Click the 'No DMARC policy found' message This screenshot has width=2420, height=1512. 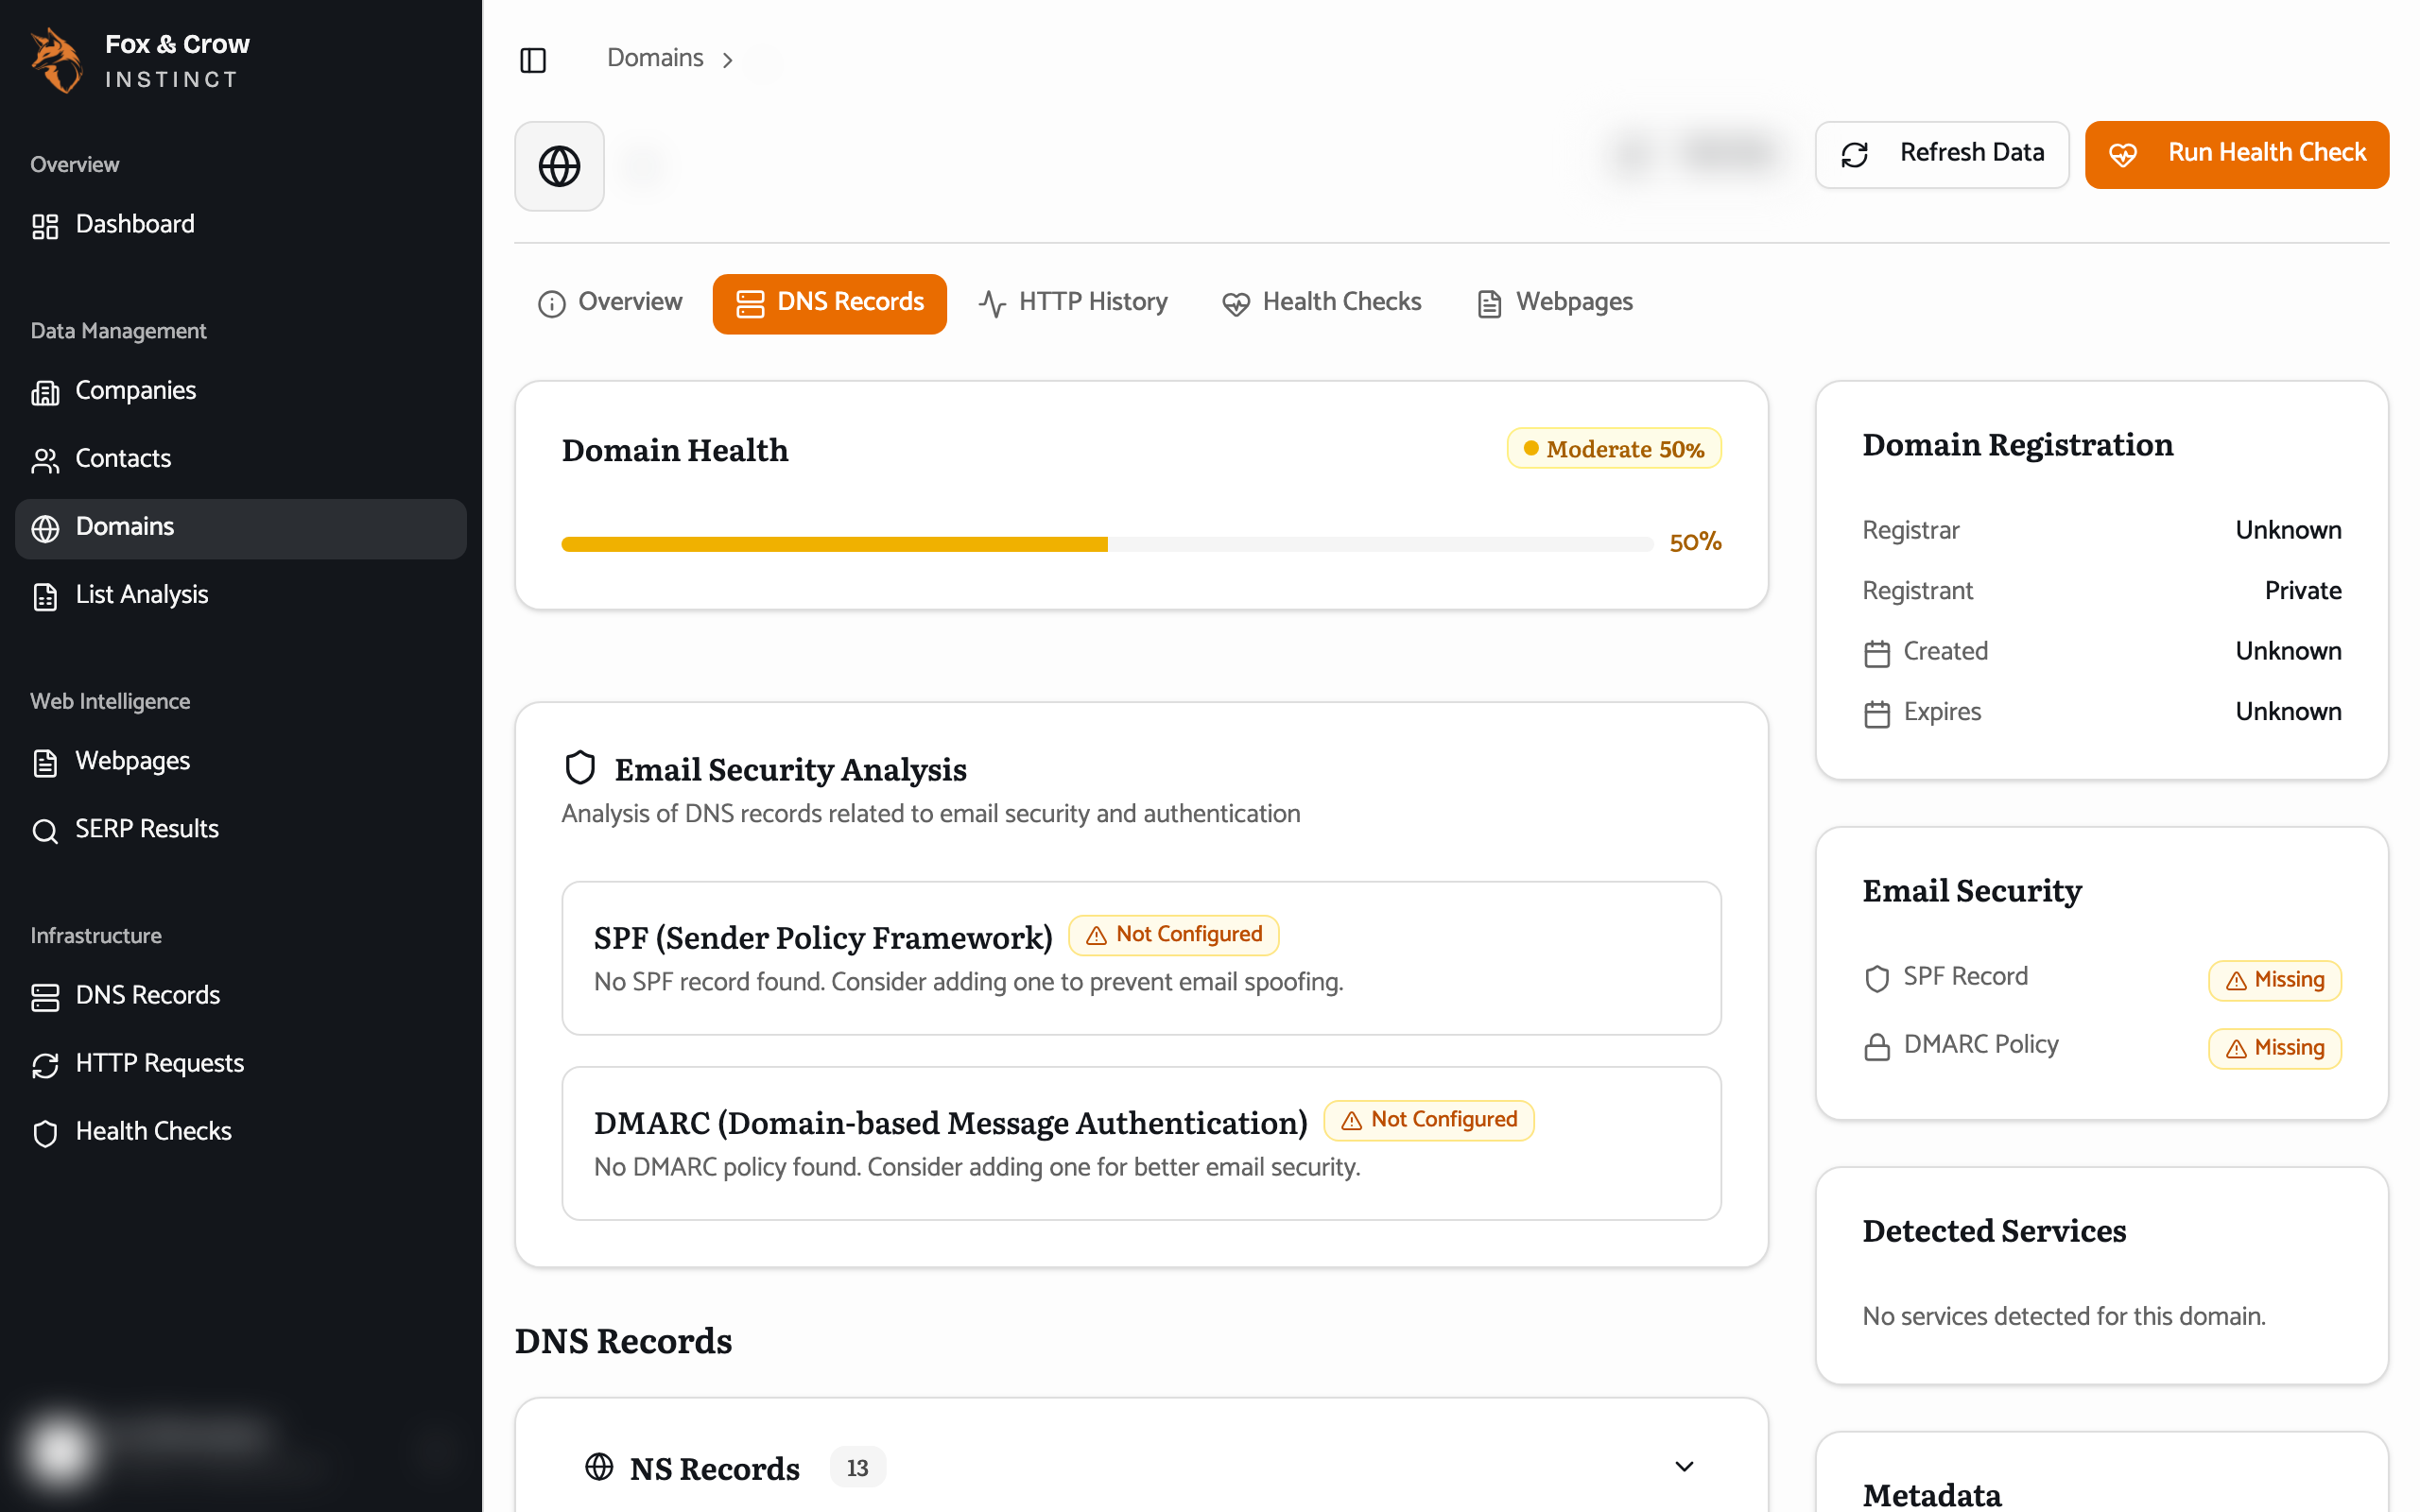(977, 1167)
